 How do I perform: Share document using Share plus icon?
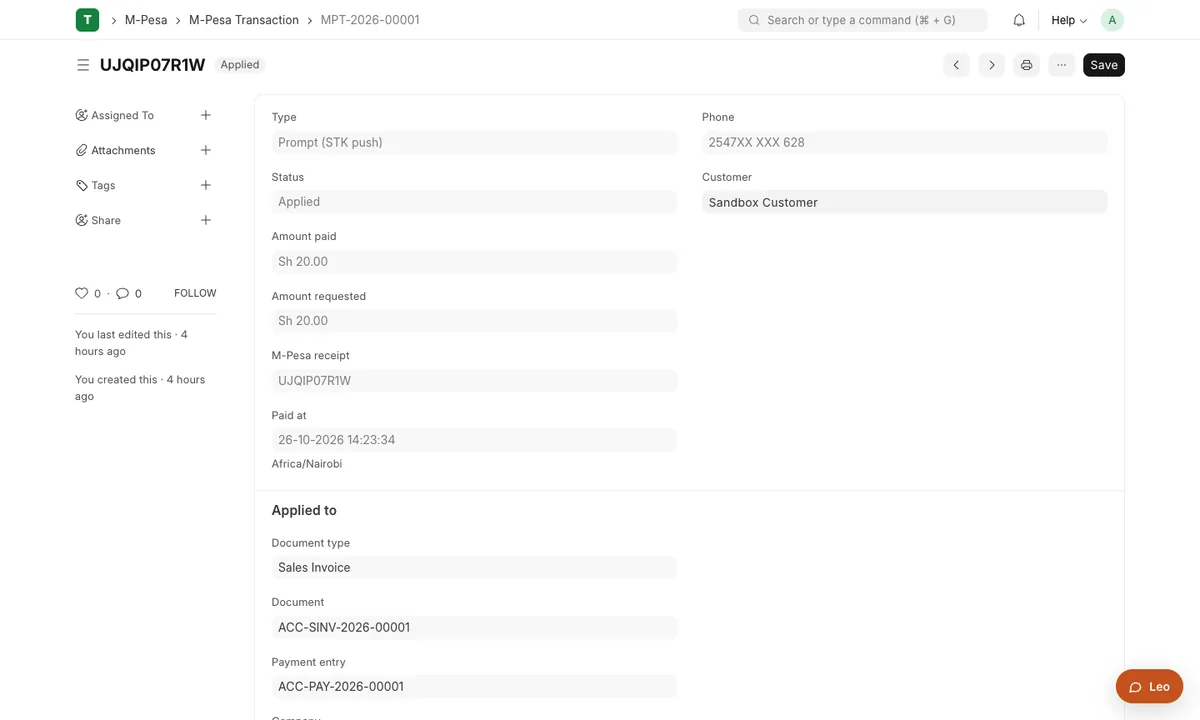(x=206, y=220)
